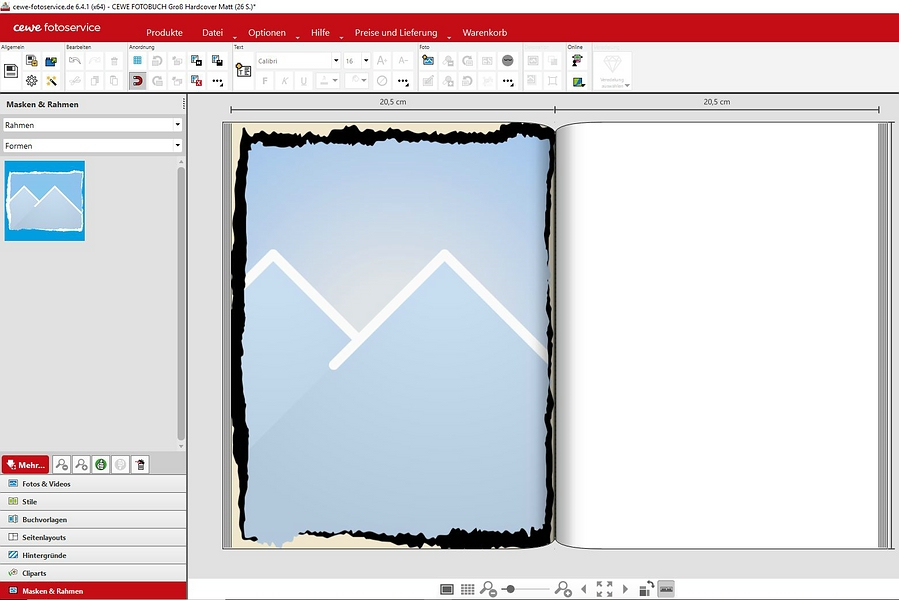Viewport: 899px width, 600px height.
Task: Select the torn-edge blue frame thumbnail
Action: click(45, 201)
